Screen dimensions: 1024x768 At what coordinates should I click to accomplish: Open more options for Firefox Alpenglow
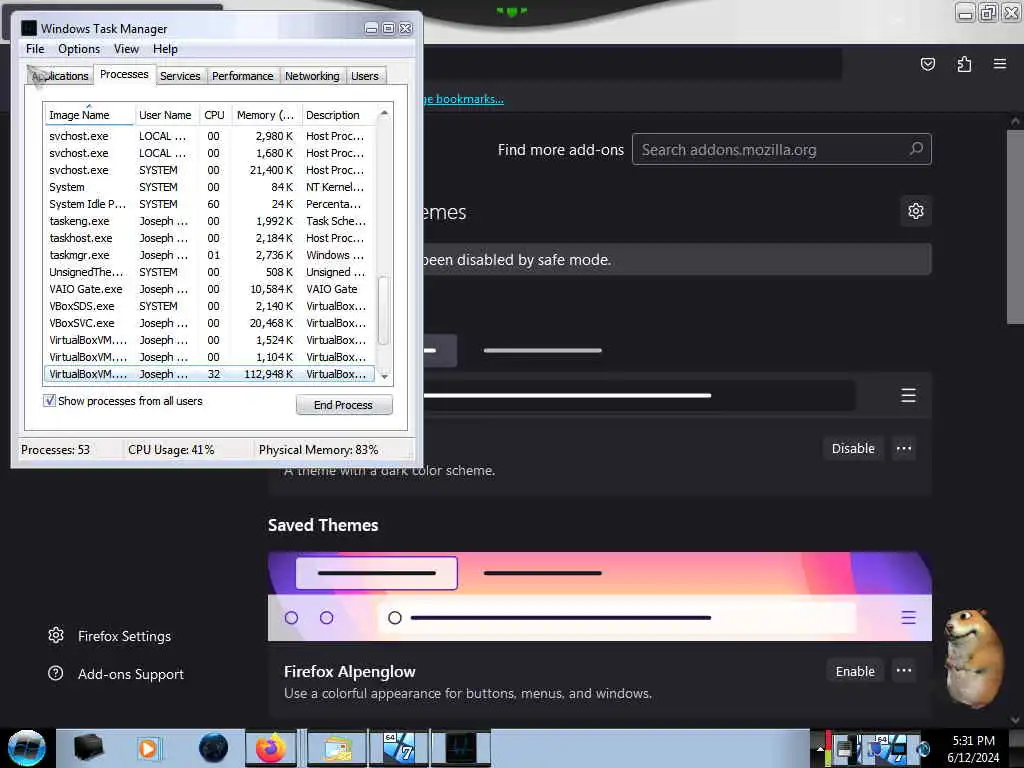904,671
